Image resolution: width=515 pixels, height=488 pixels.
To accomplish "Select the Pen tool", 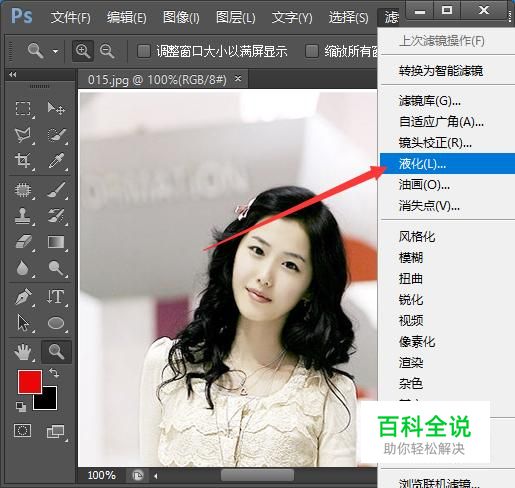I will 23,297.
